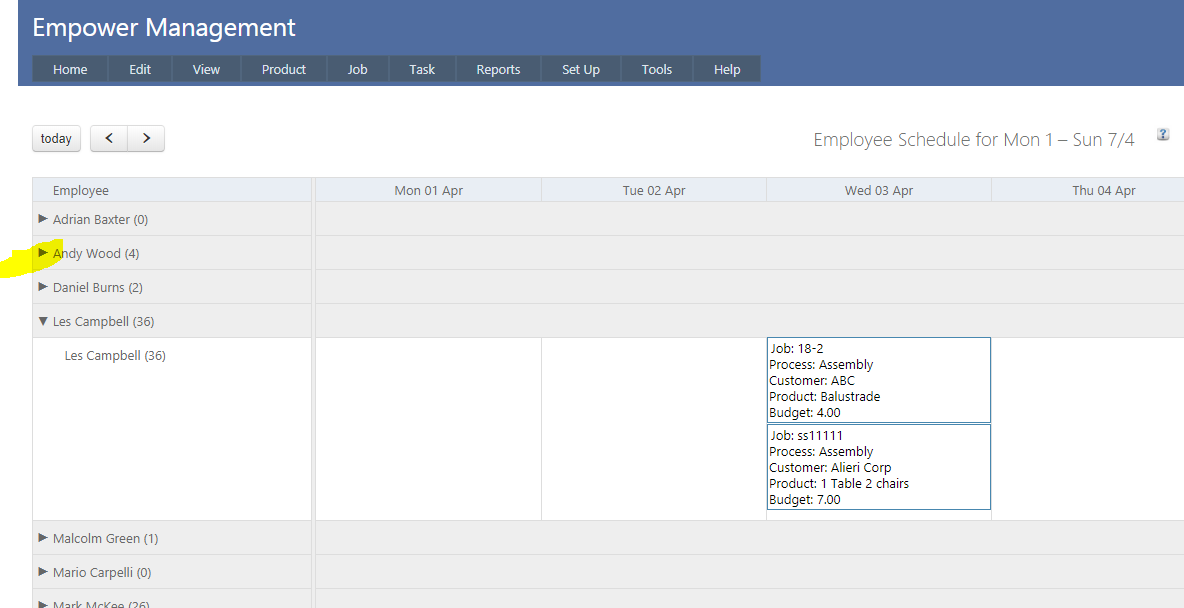
Task: Open the Product menu
Action: pos(284,69)
